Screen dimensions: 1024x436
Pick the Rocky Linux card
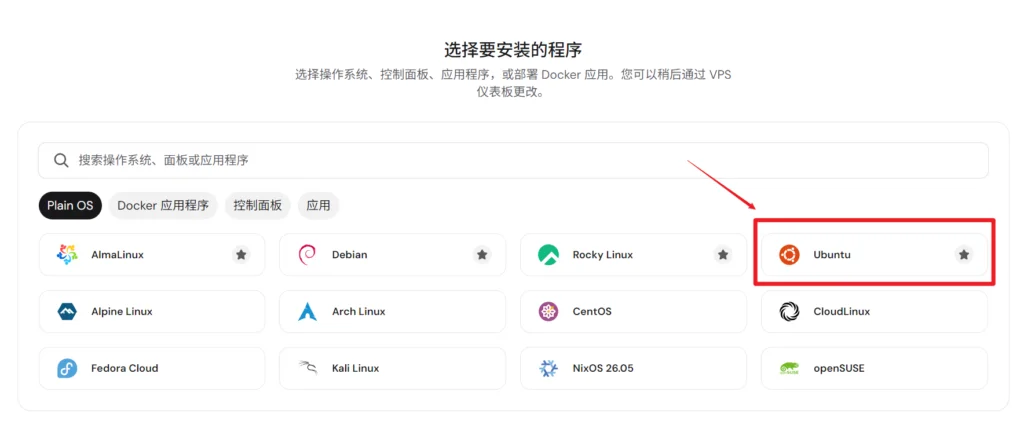click(x=633, y=255)
